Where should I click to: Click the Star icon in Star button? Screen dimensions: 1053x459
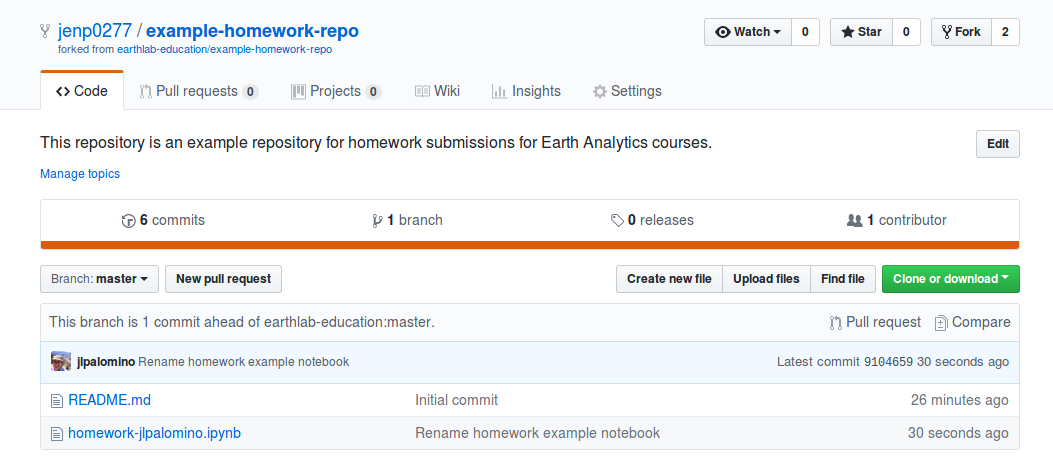click(x=848, y=32)
